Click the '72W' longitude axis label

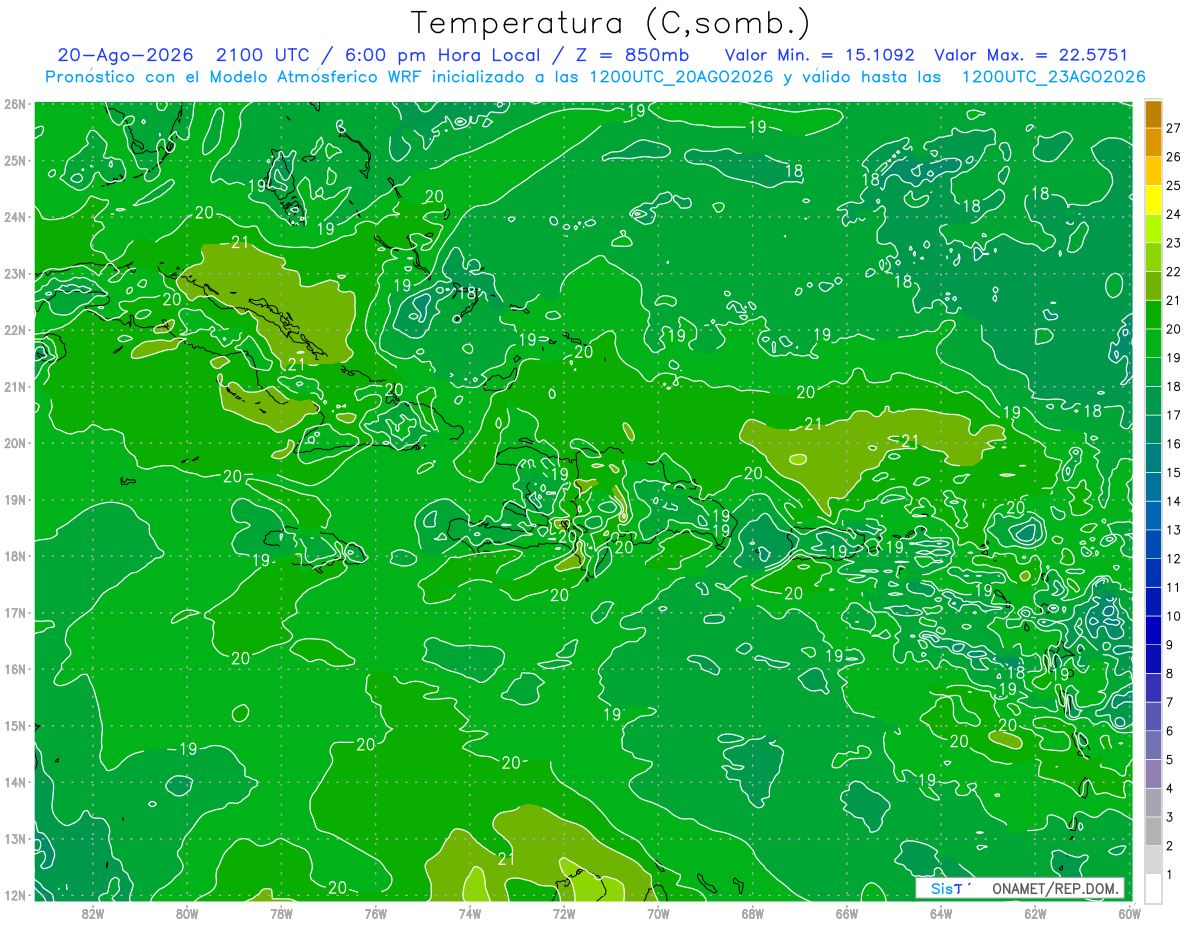click(x=564, y=912)
